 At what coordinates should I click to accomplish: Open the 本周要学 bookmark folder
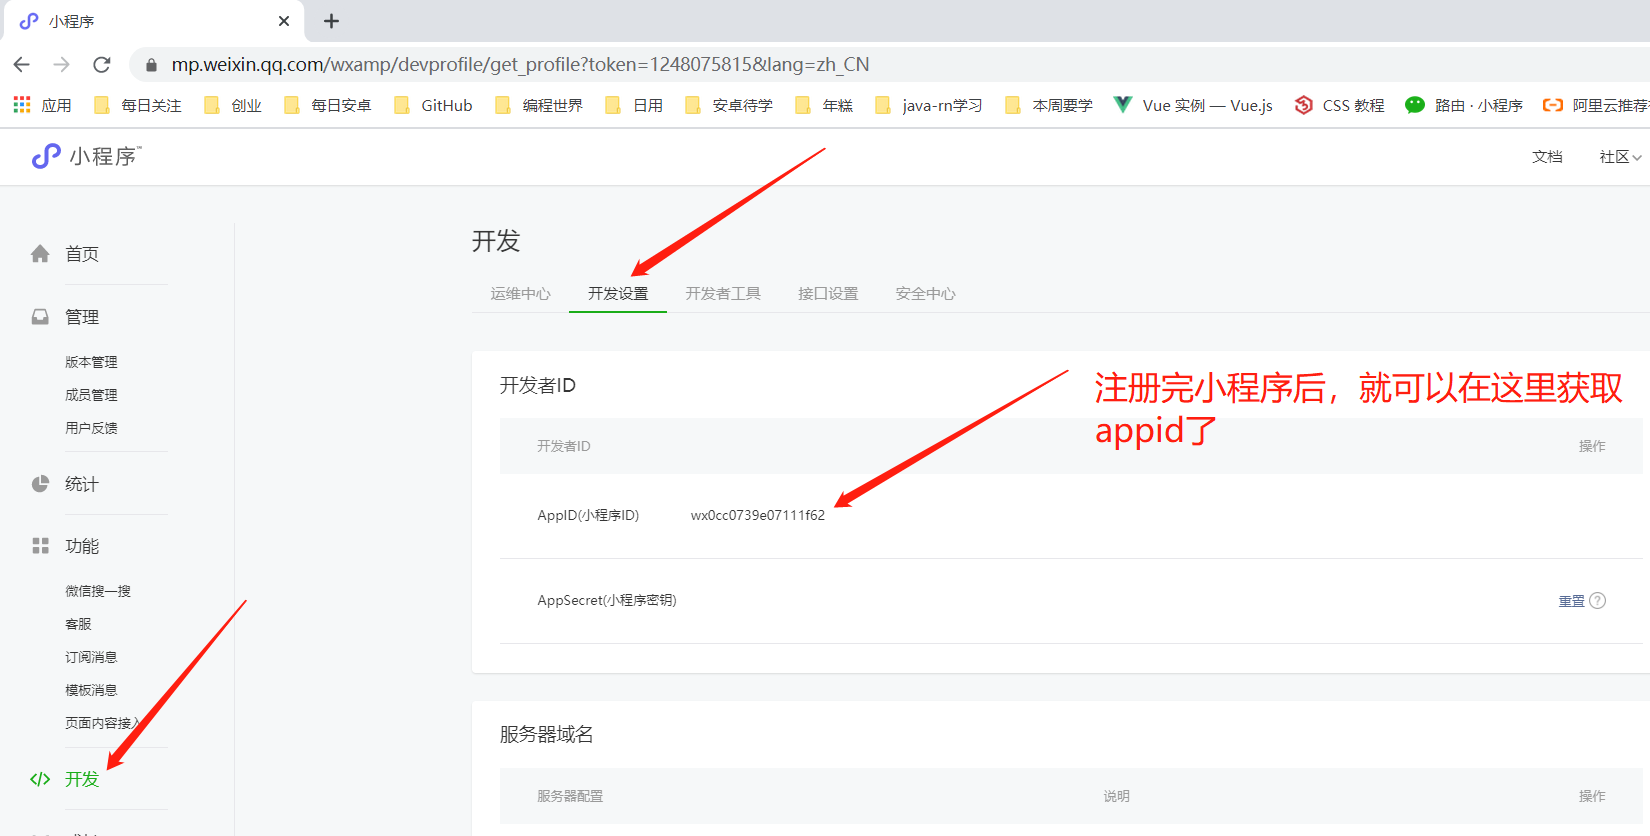pyautogui.click(x=1049, y=105)
